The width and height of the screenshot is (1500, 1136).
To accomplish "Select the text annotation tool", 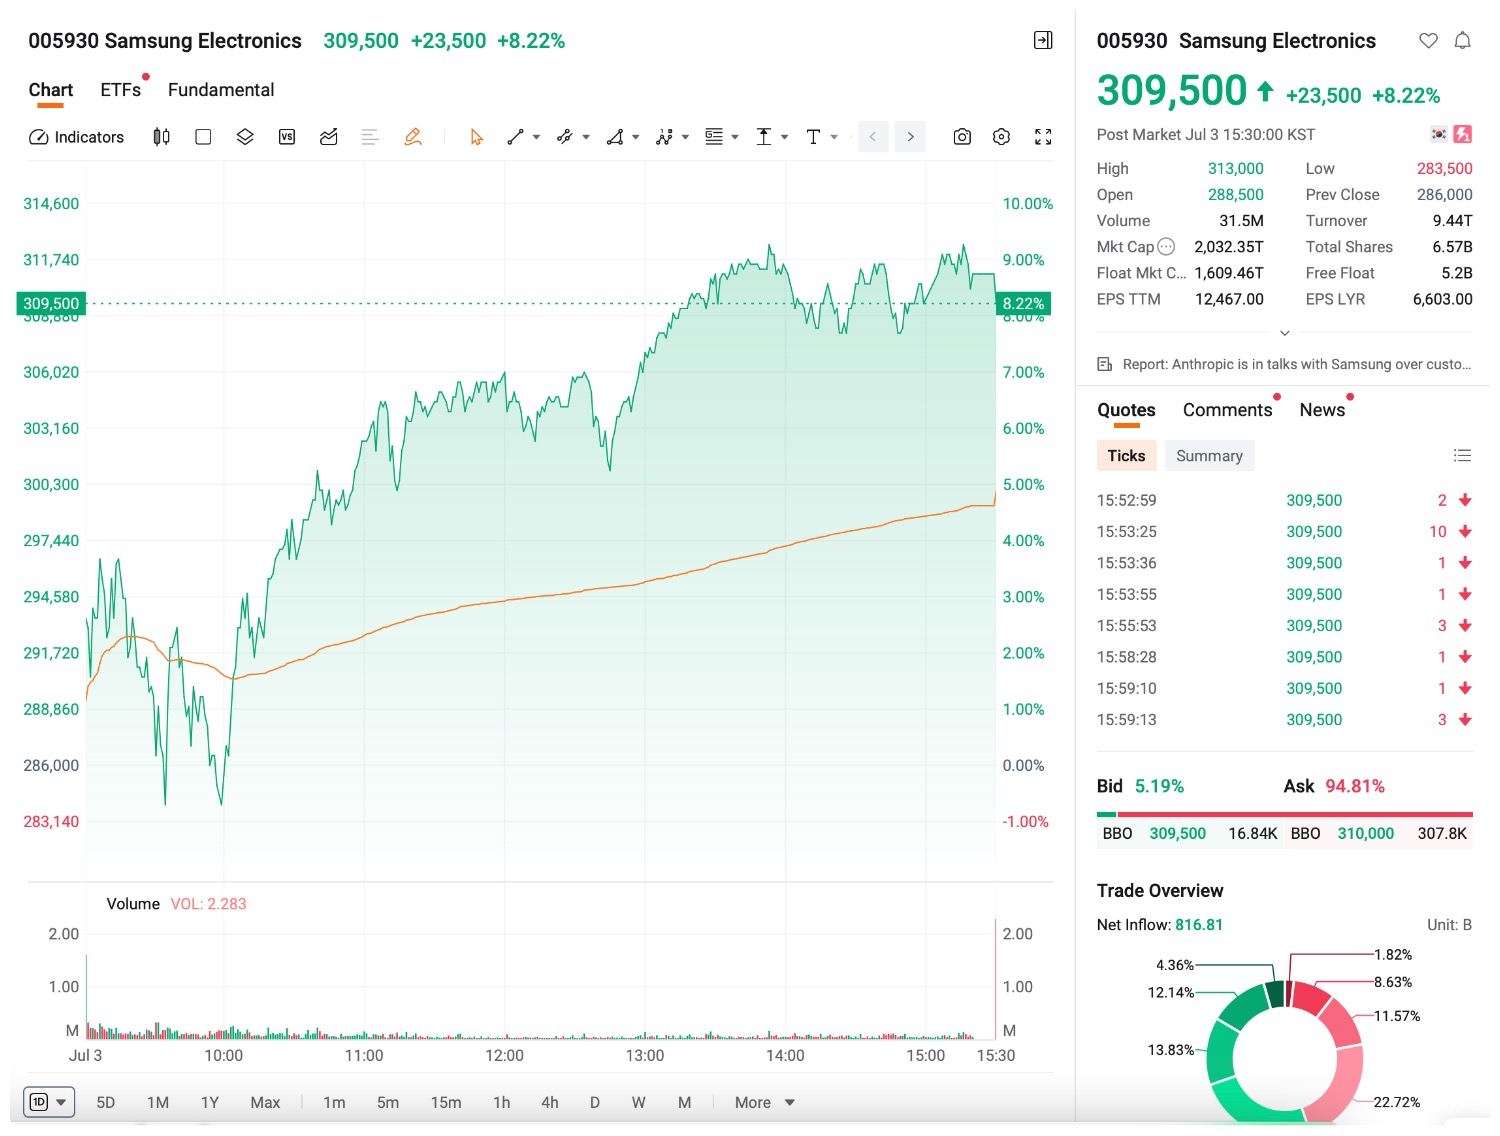I will click(813, 137).
